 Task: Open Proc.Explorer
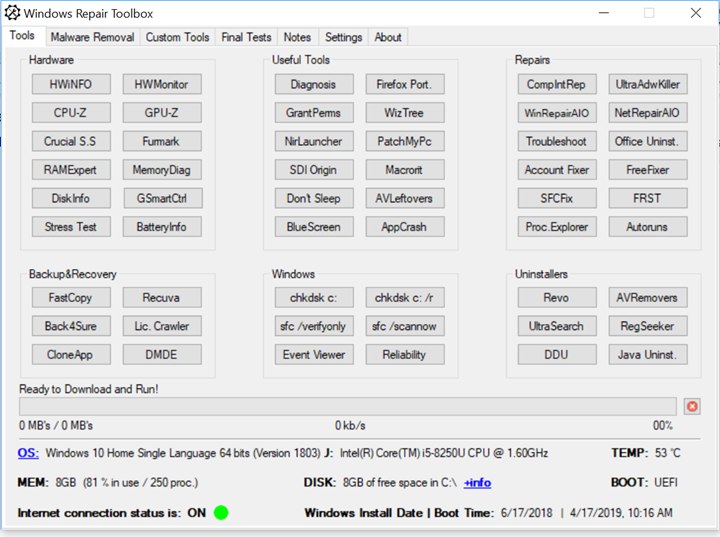[557, 227]
